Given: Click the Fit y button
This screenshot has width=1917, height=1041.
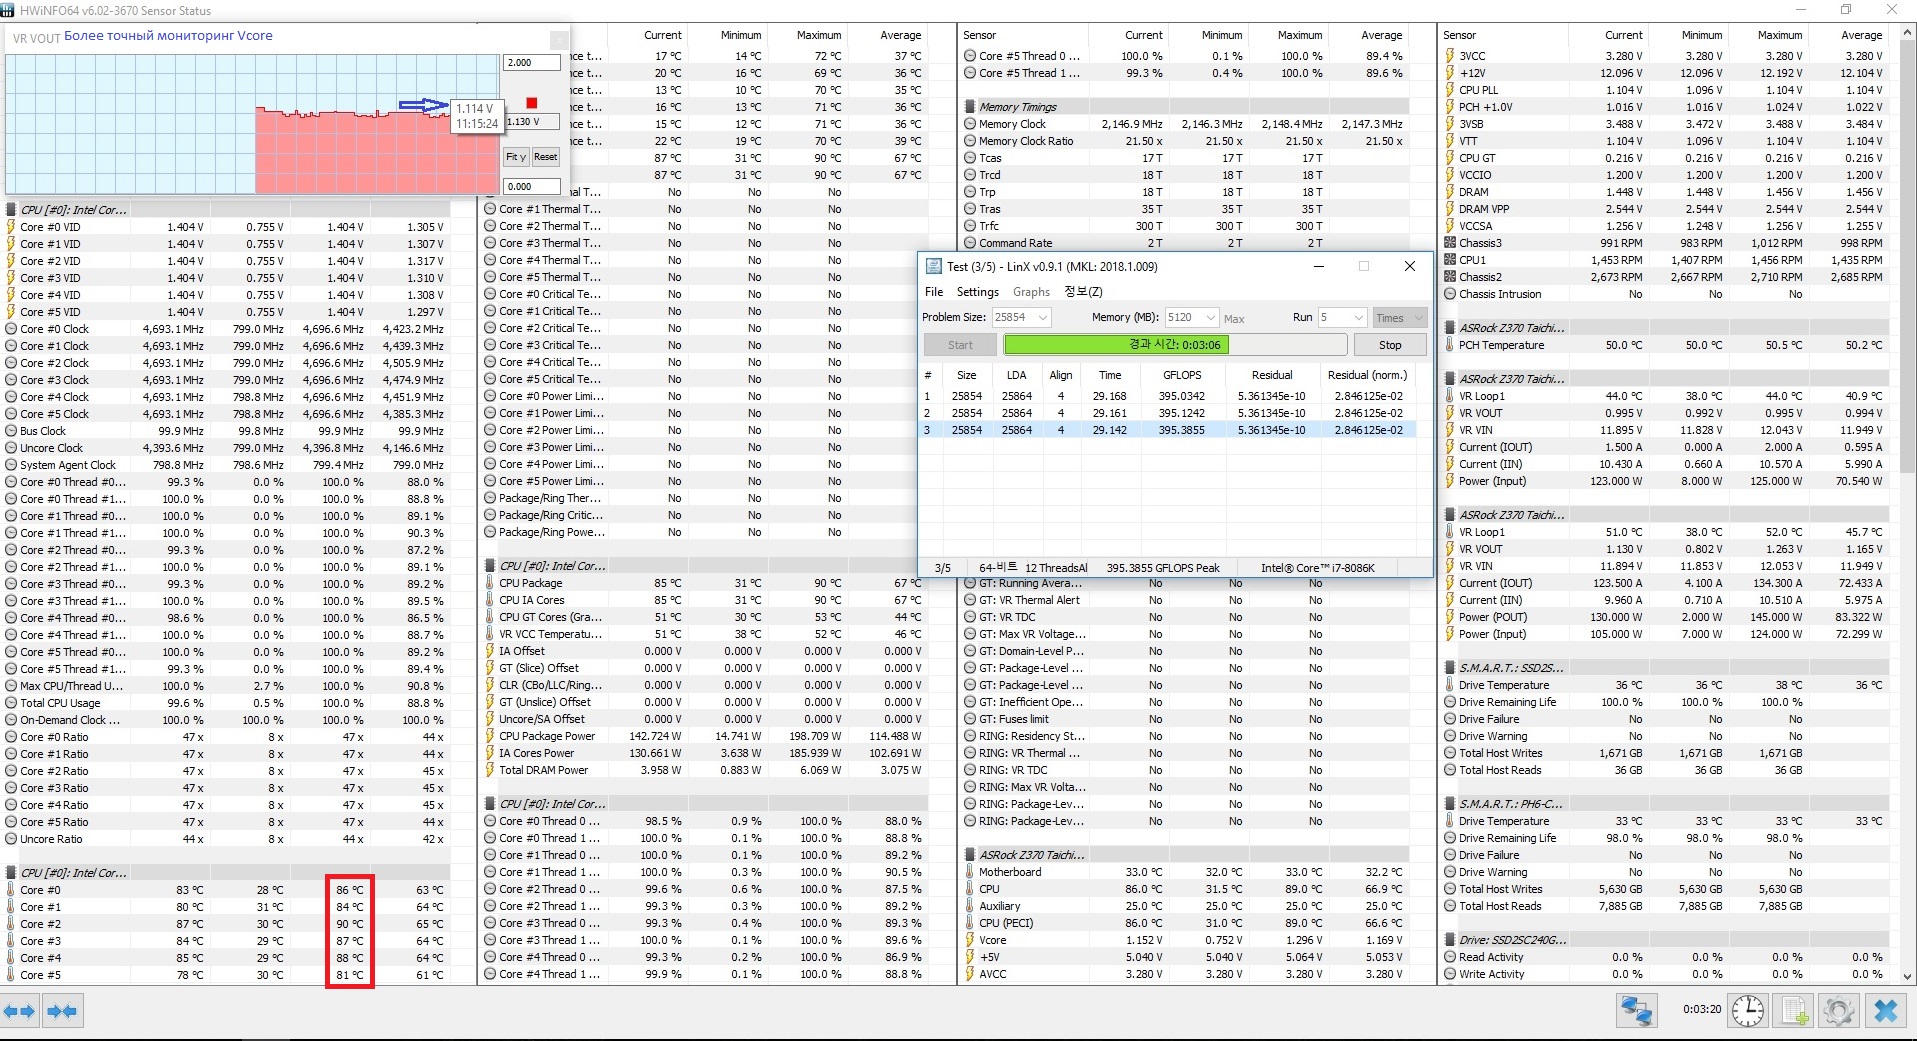Looking at the screenshot, I should coord(516,157).
